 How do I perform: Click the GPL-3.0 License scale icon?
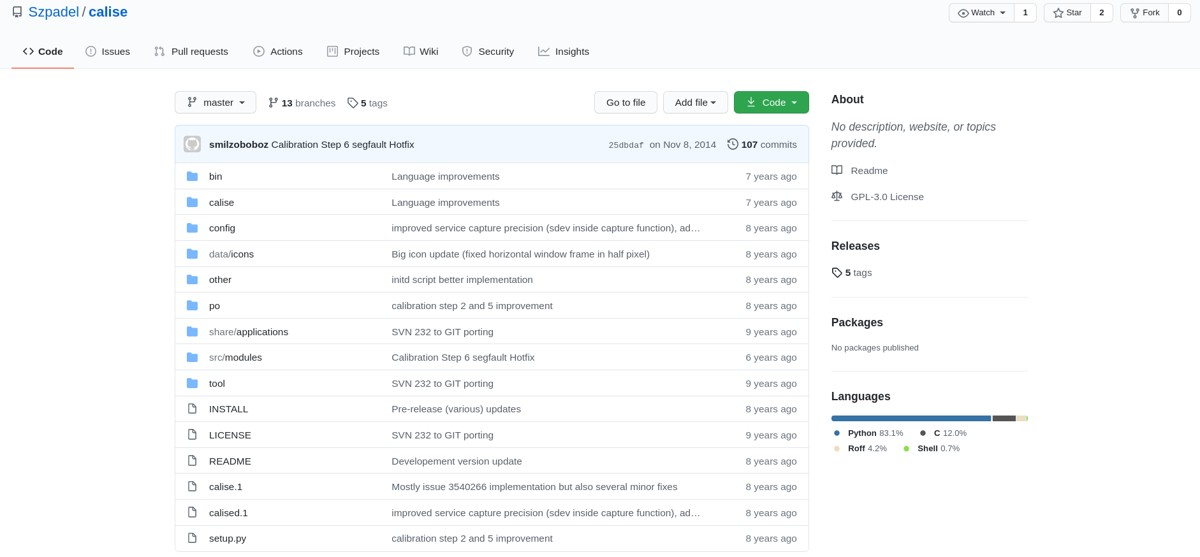click(x=837, y=197)
